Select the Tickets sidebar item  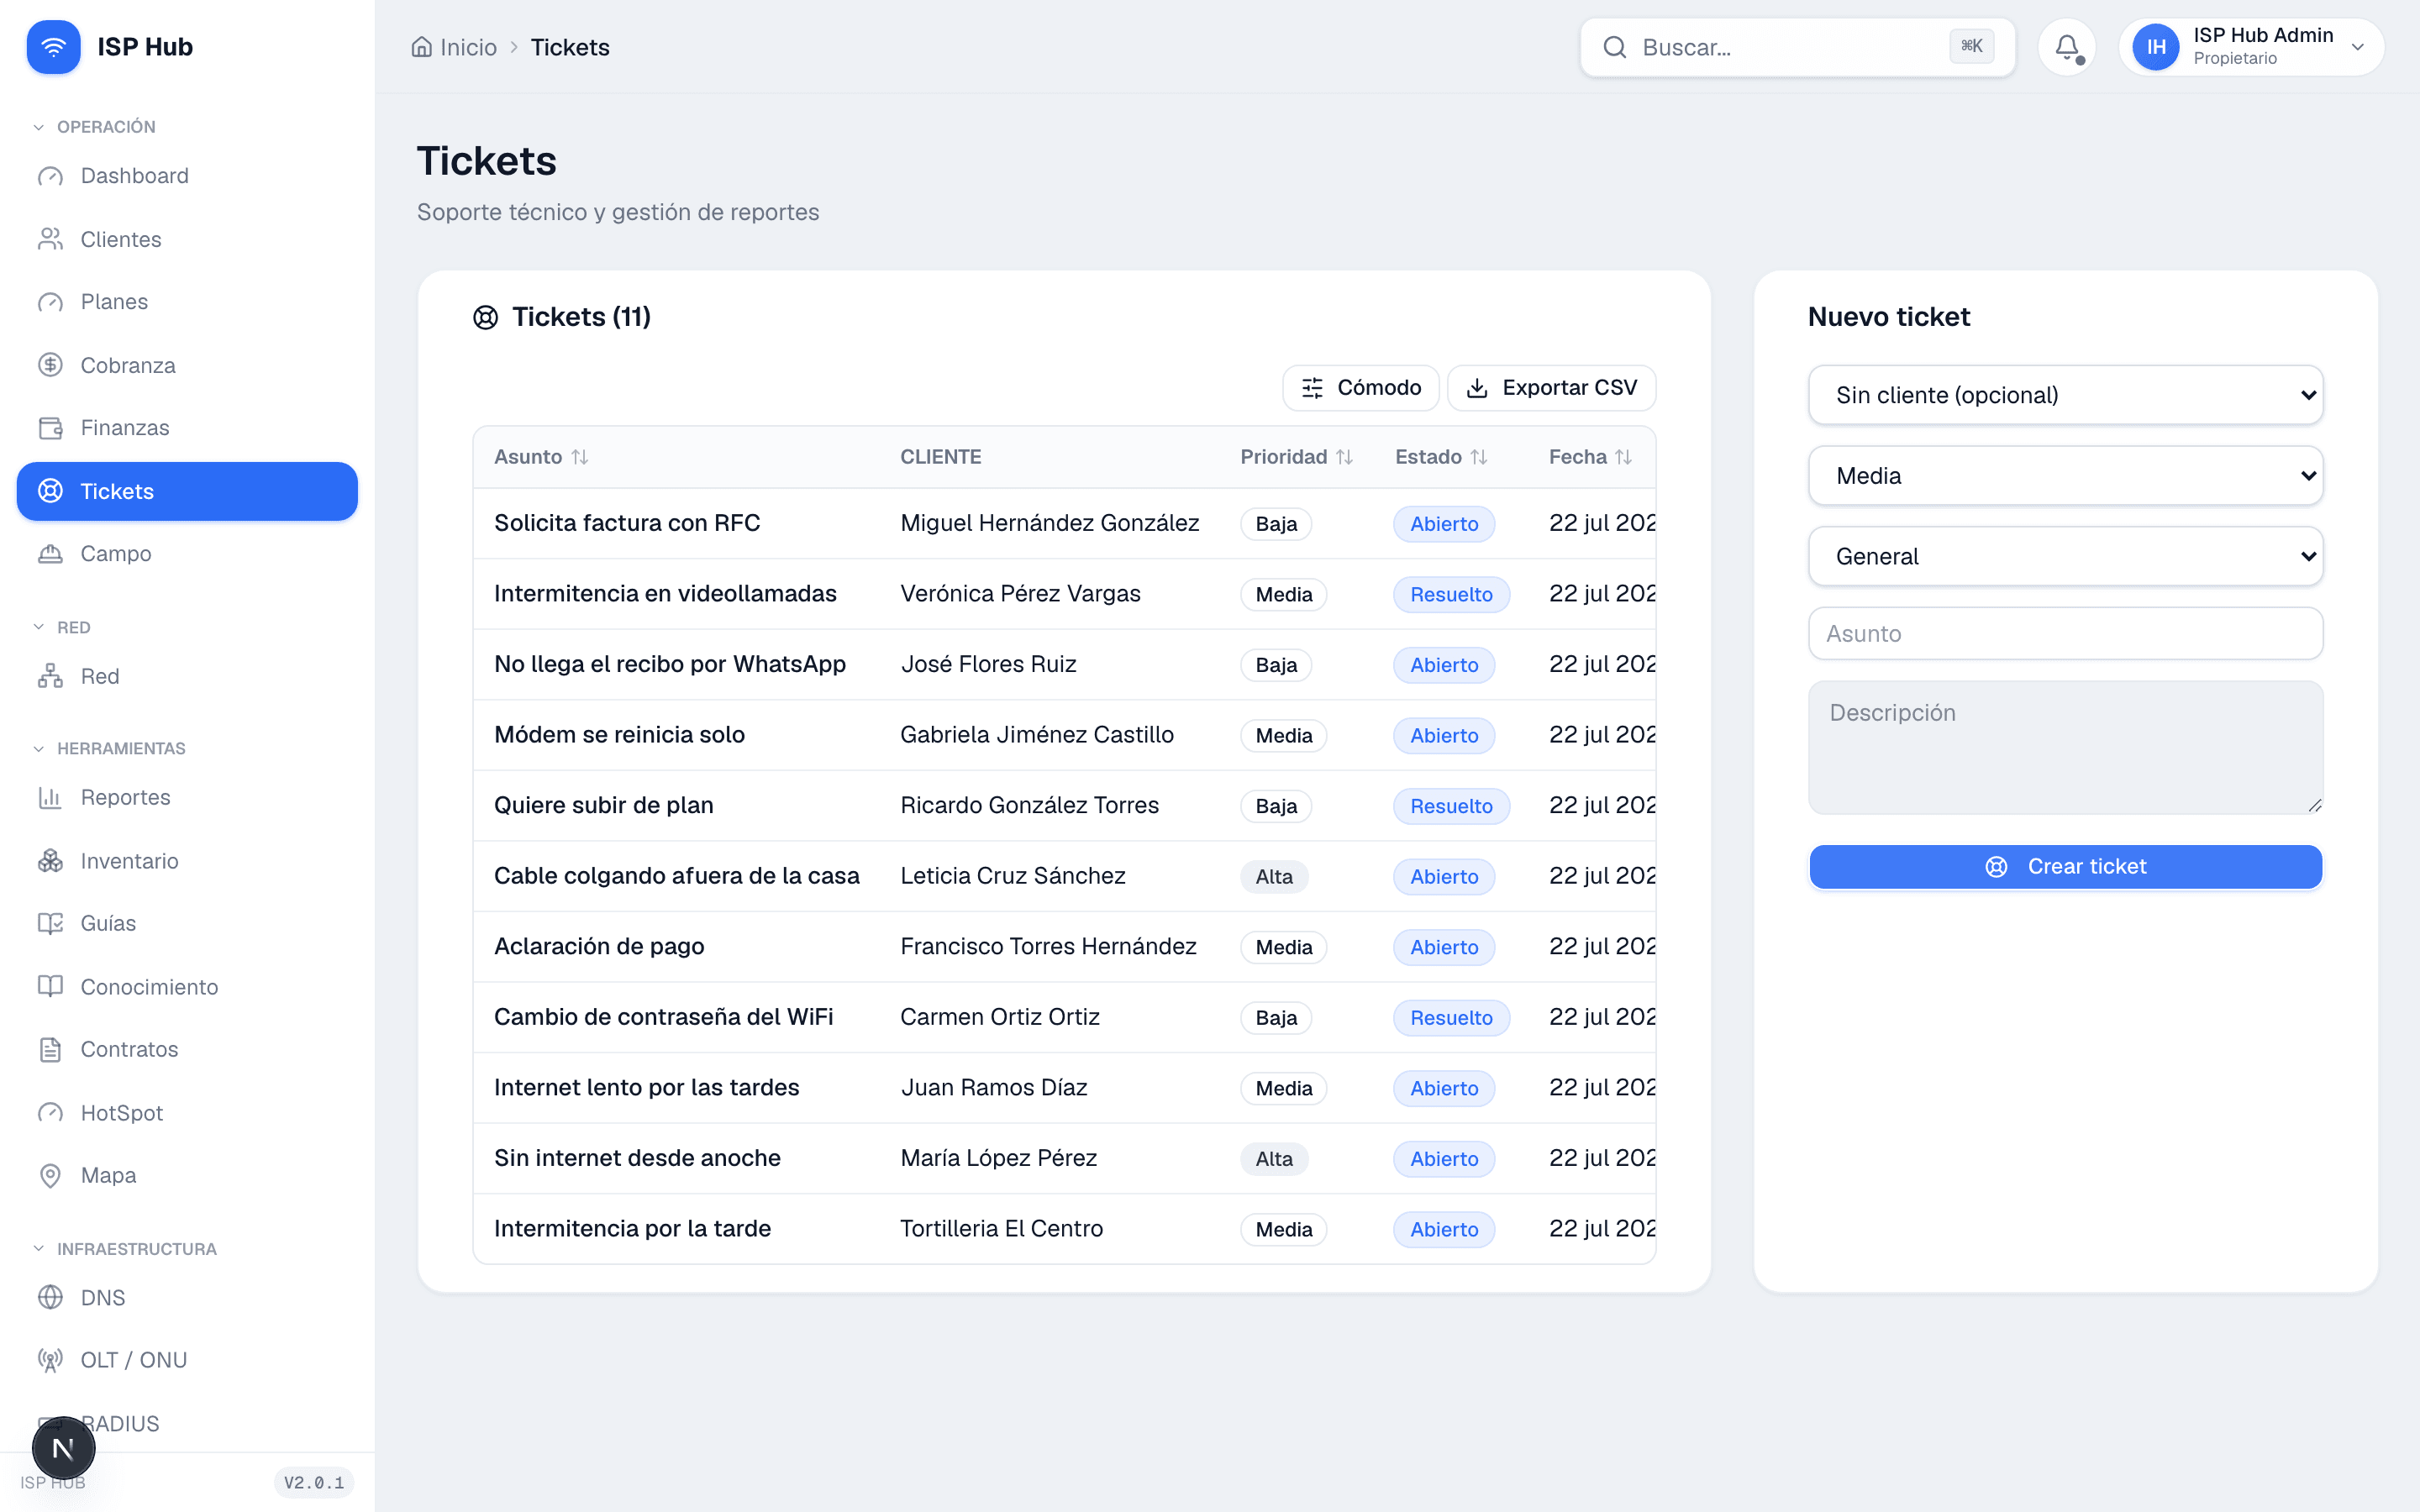pyautogui.click(x=187, y=491)
